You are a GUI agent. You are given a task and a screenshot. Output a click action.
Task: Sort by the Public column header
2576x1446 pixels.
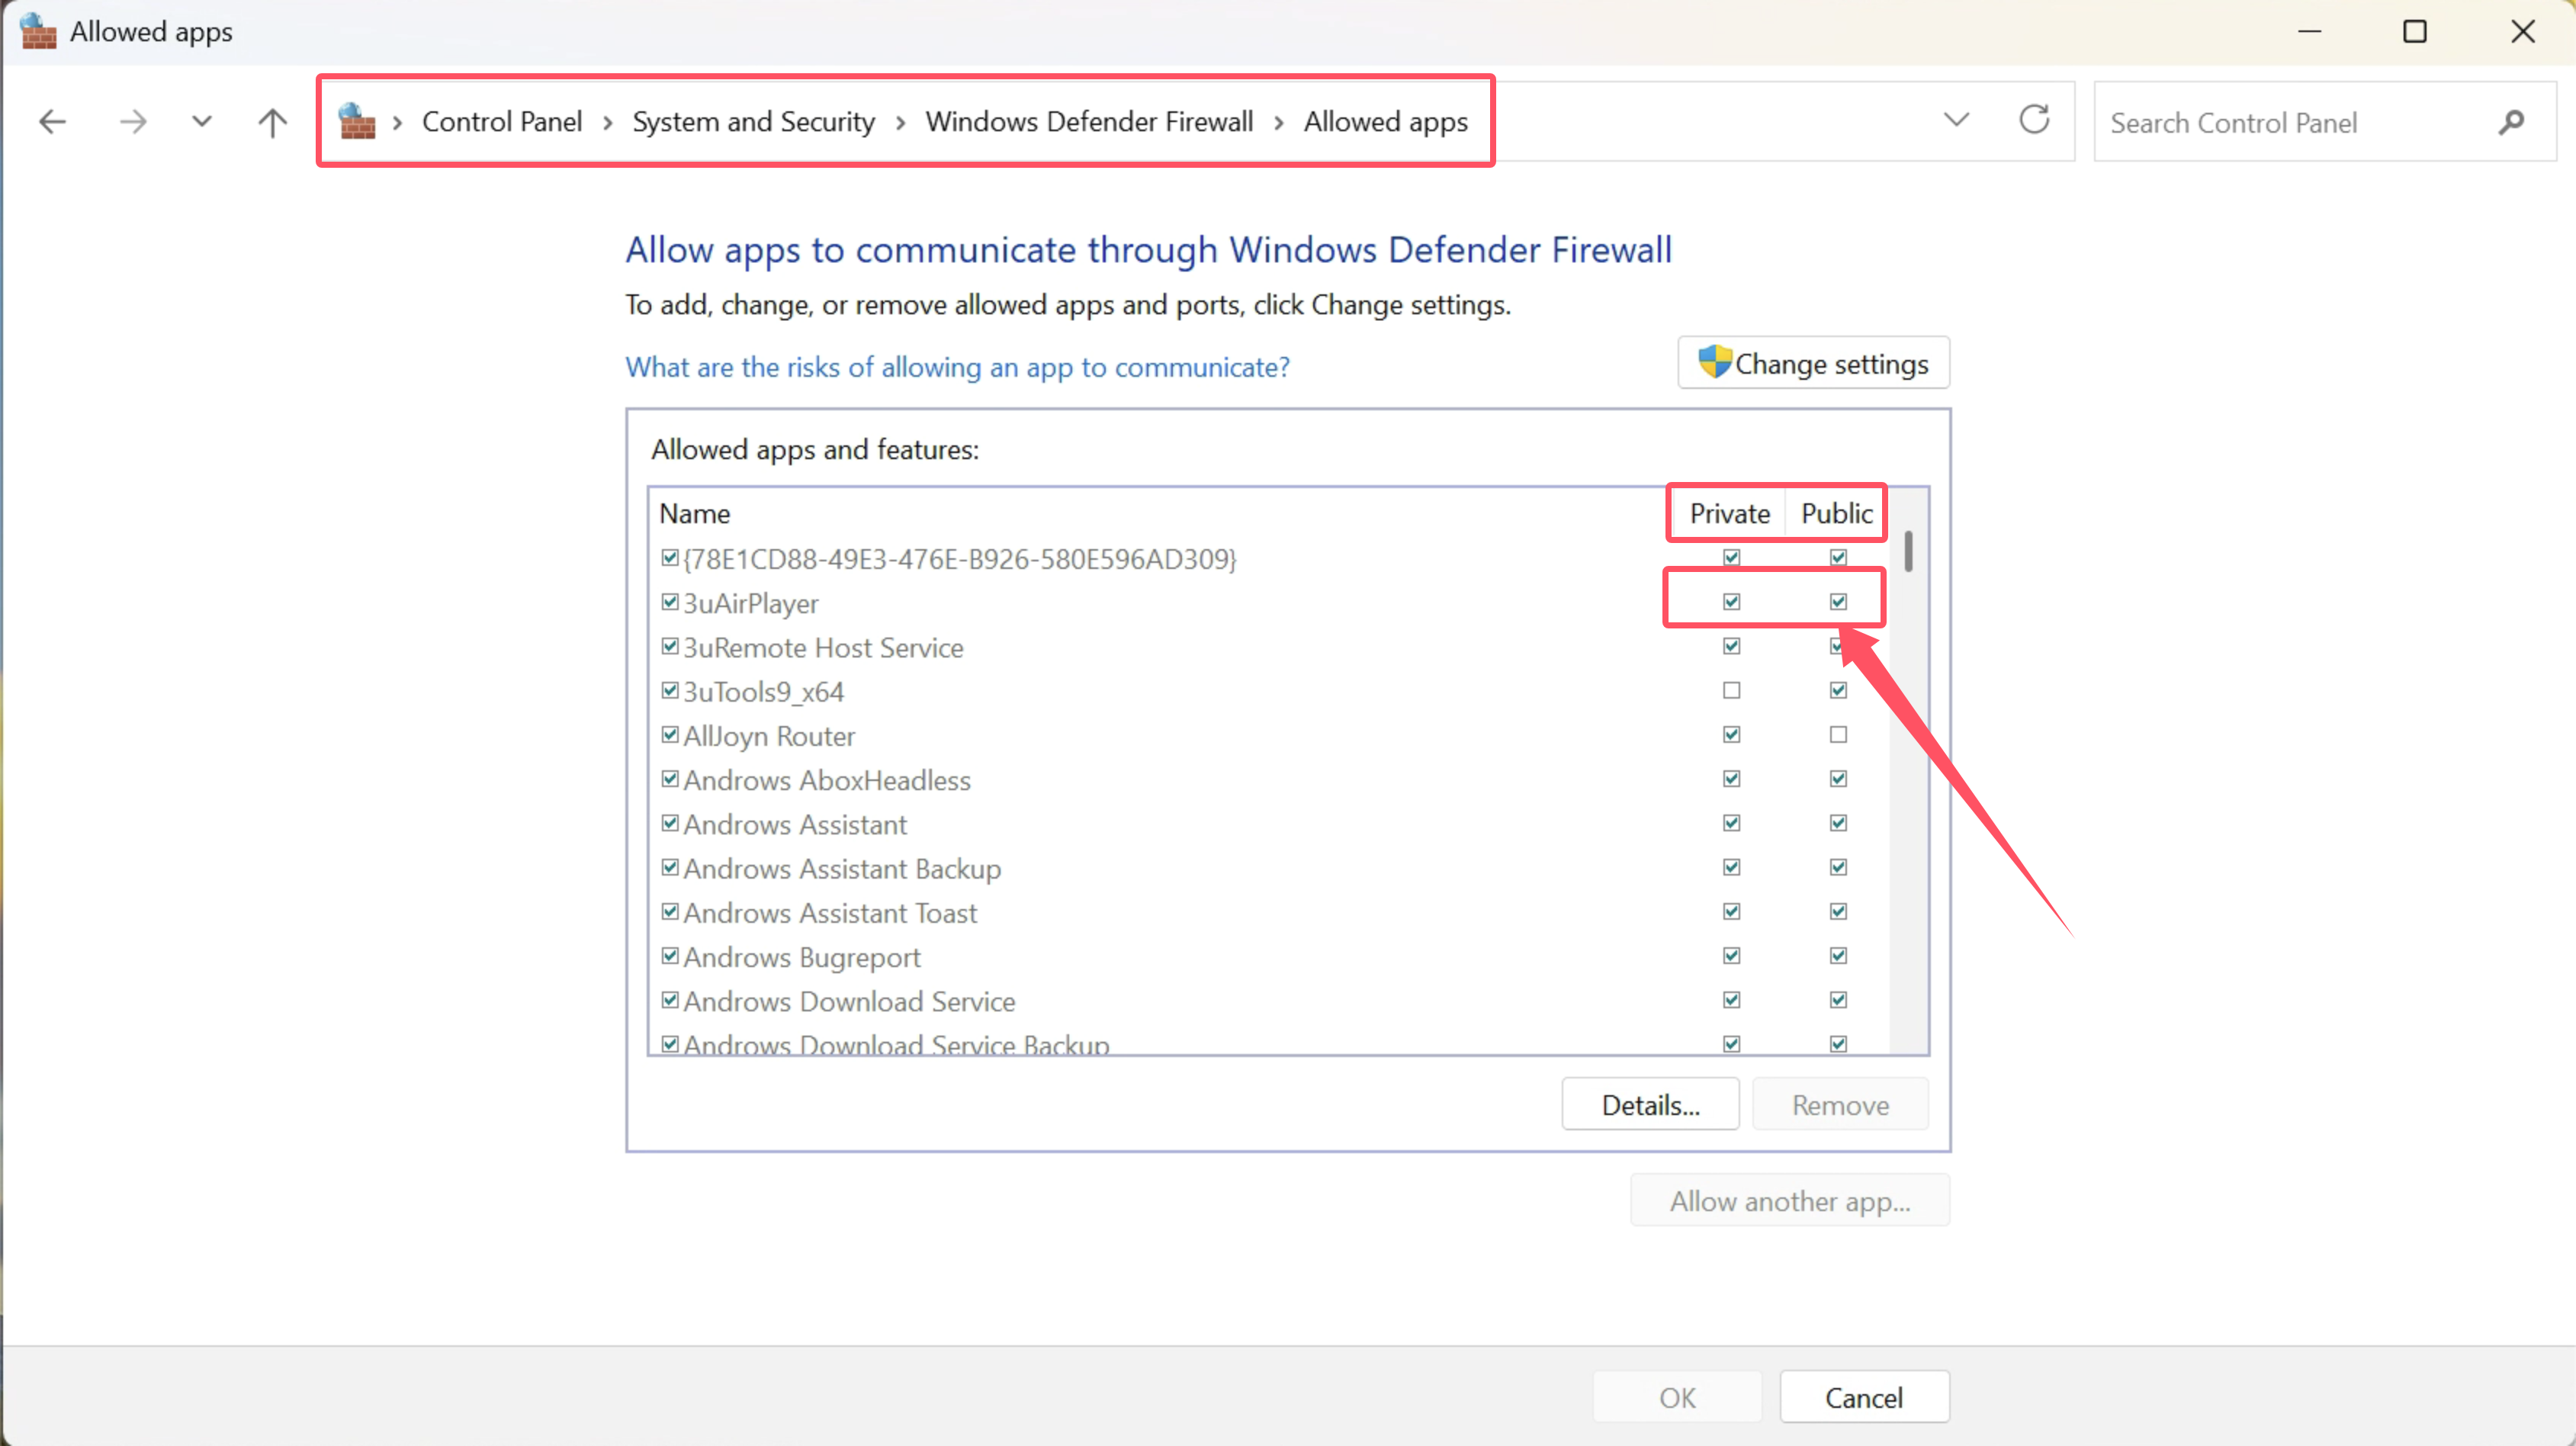(x=1836, y=513)
